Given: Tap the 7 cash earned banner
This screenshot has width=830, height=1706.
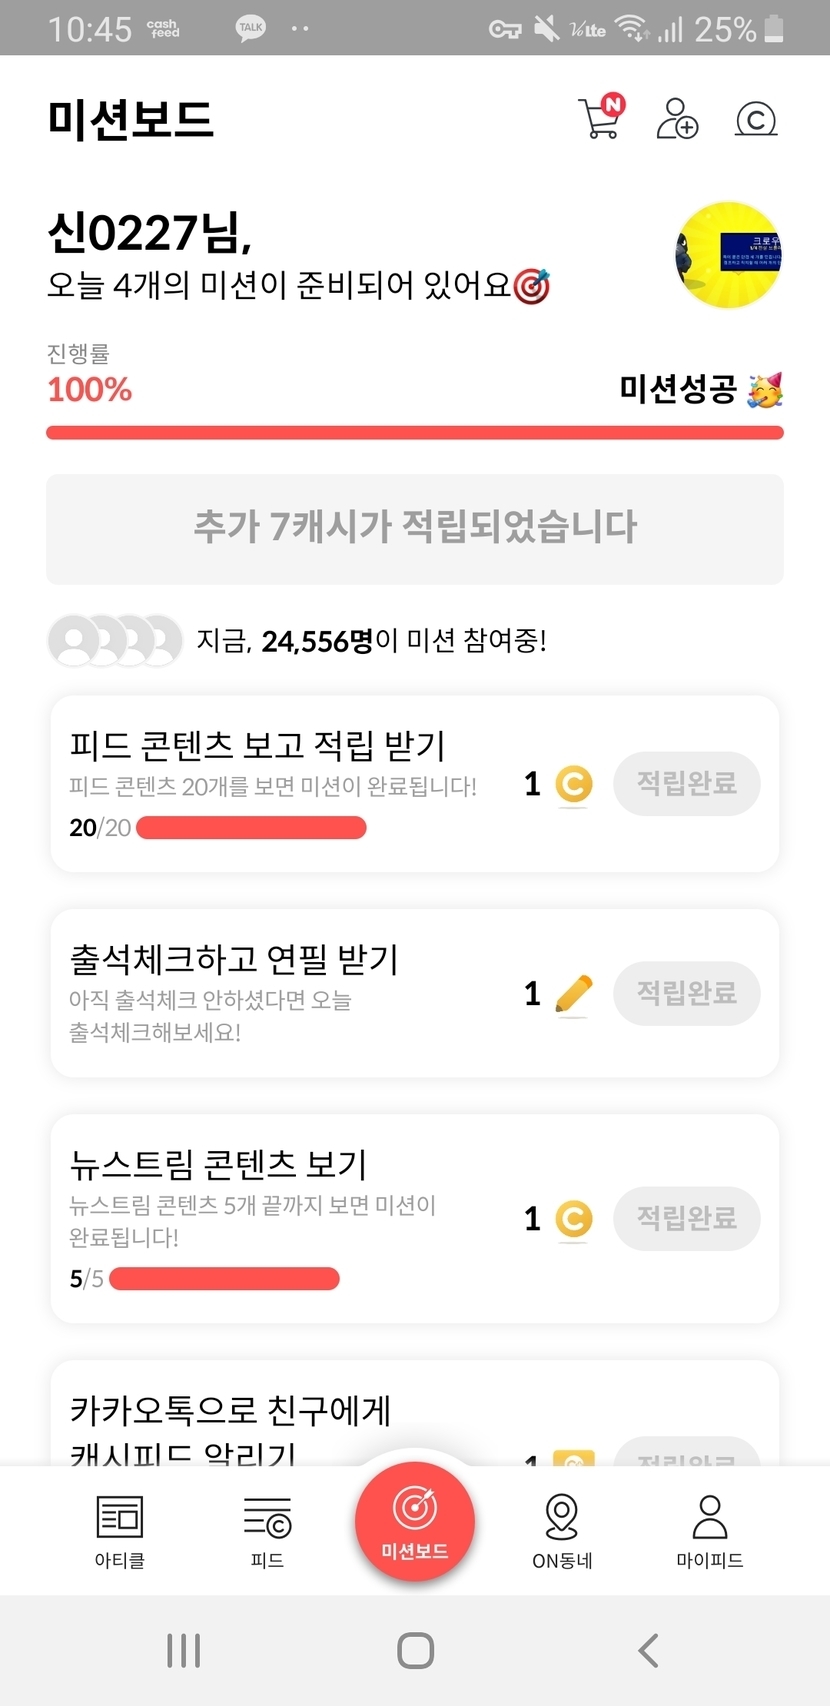Looking at the screenshot, I should point(415,528).
